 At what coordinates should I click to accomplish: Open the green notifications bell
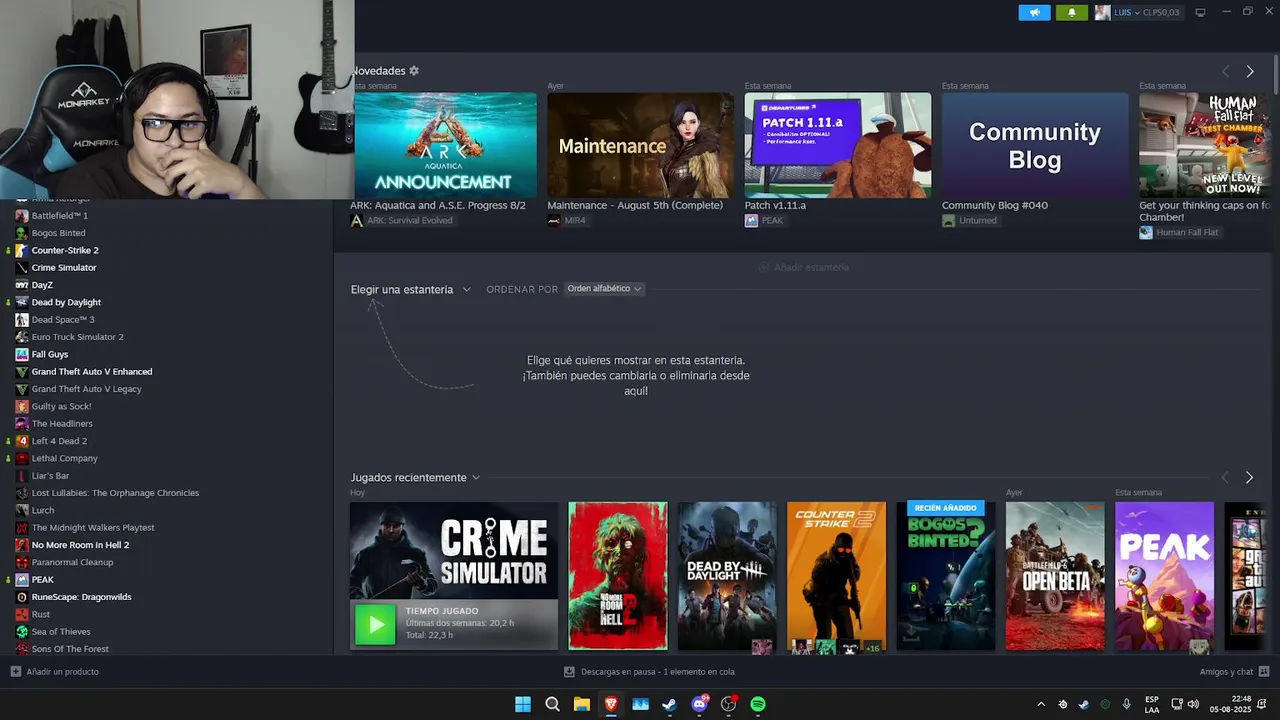tap(1072, 12)
